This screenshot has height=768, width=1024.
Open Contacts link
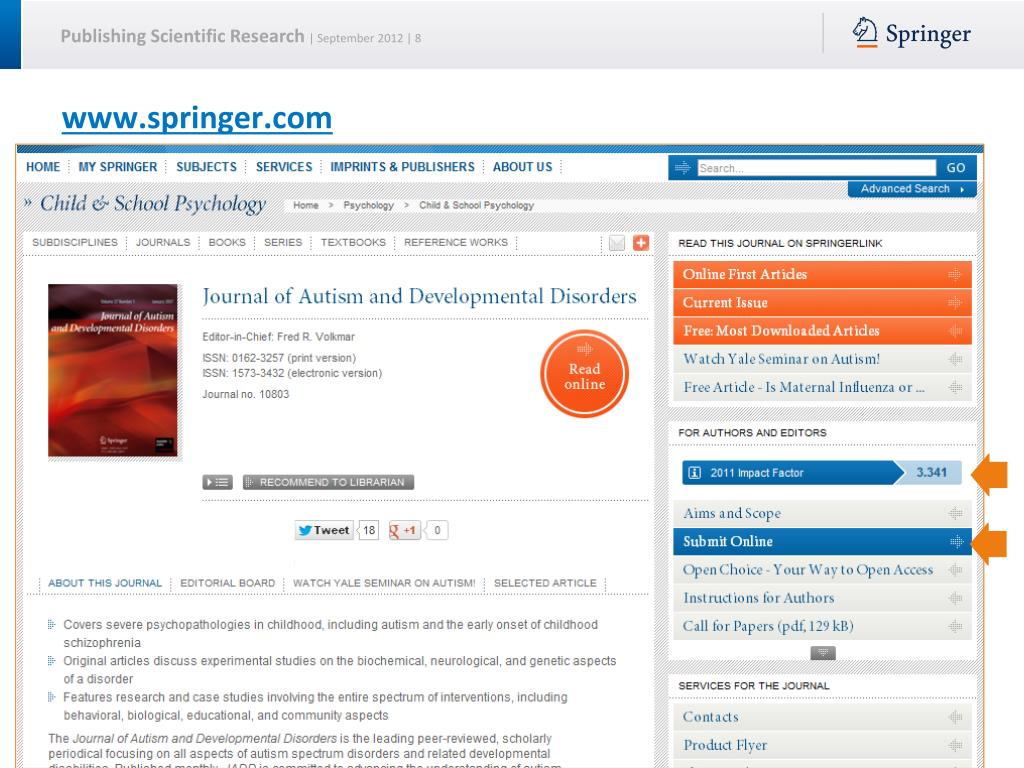click(822, 717)
